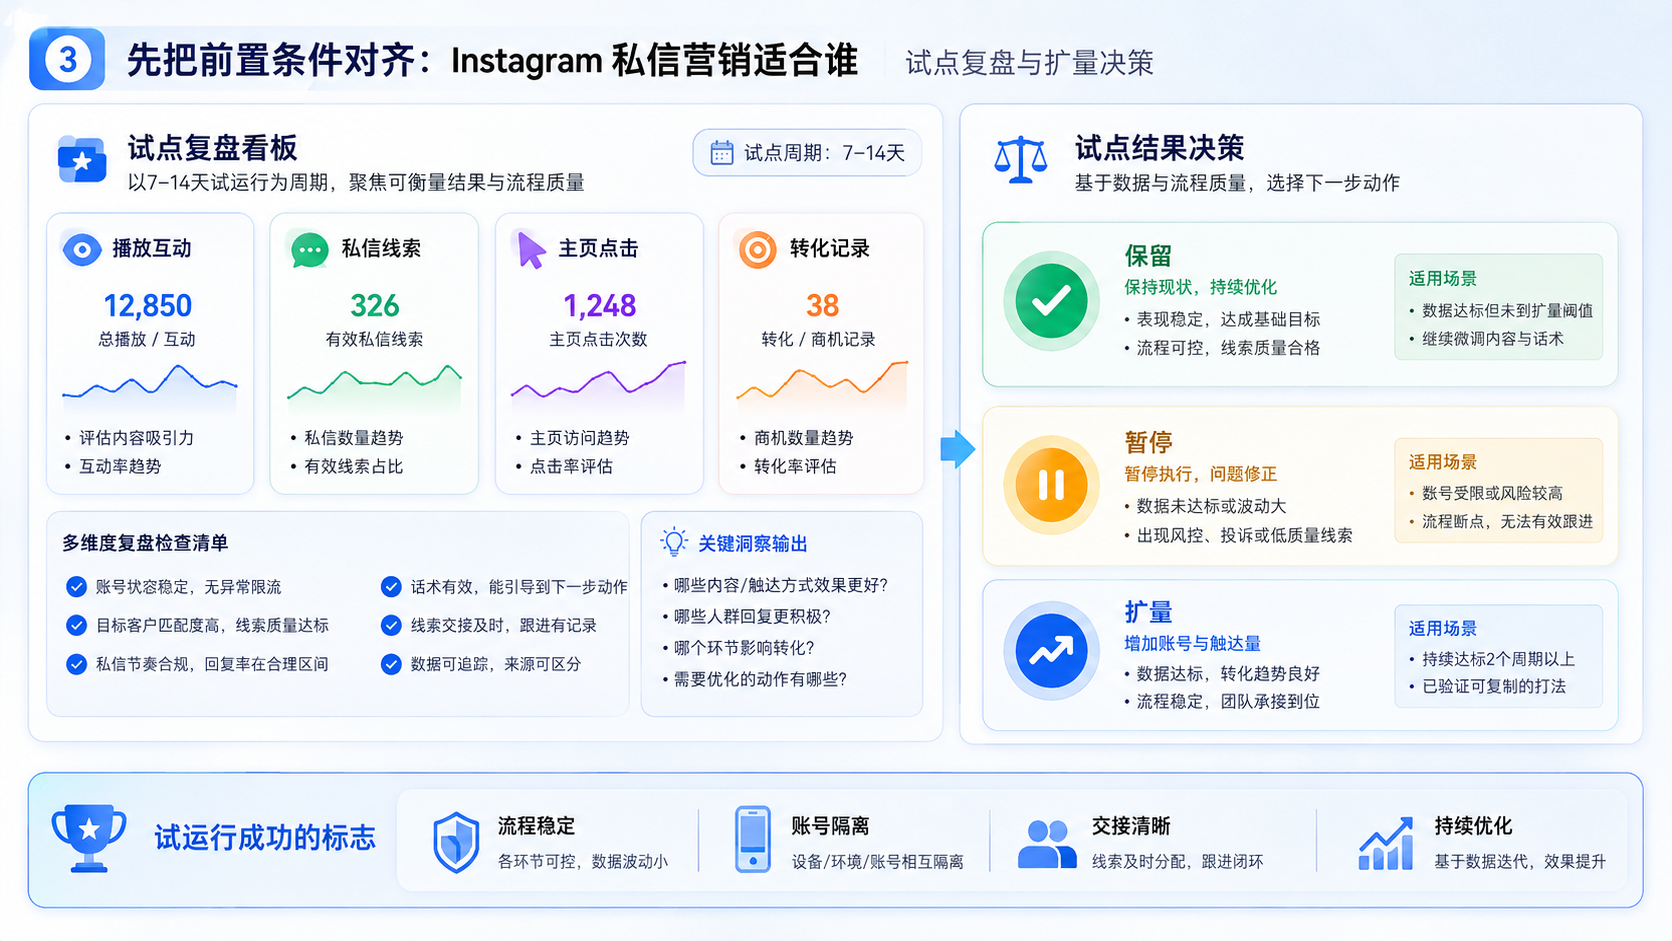
Task: Click the 数据达标但未到扩量阈值 bullet
Action: coord(1507,311)
